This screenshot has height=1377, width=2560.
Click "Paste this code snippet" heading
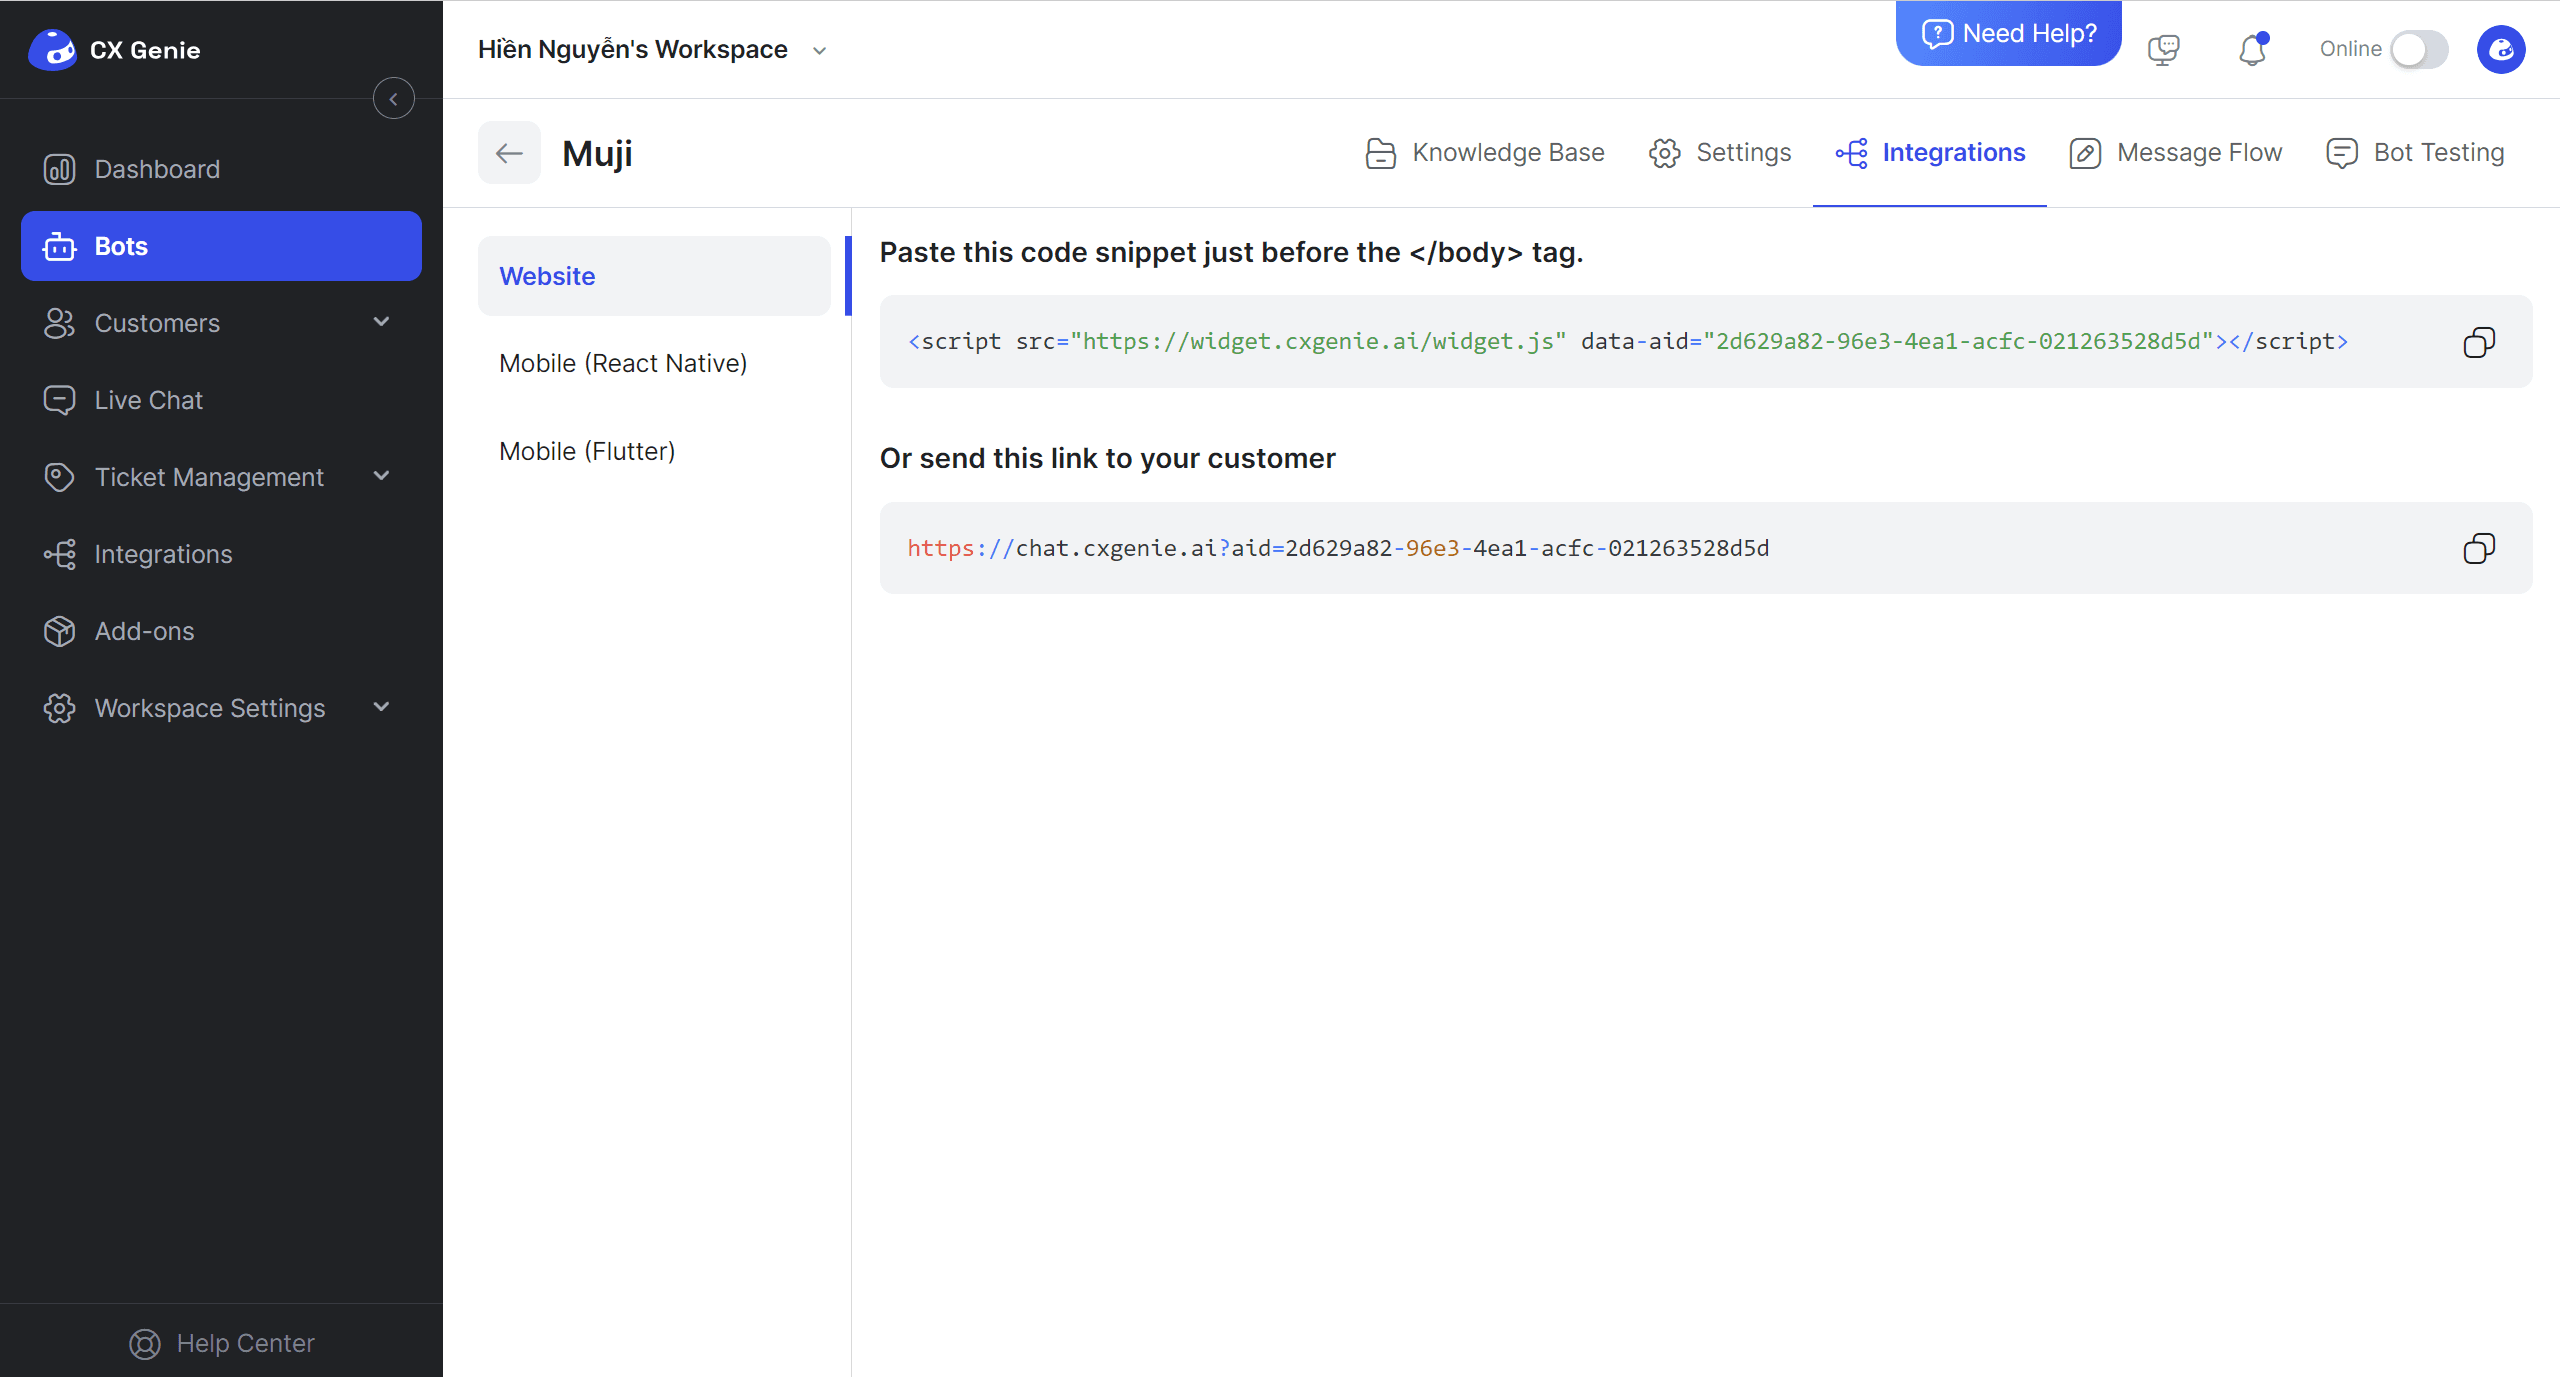tap(1231, 252)
